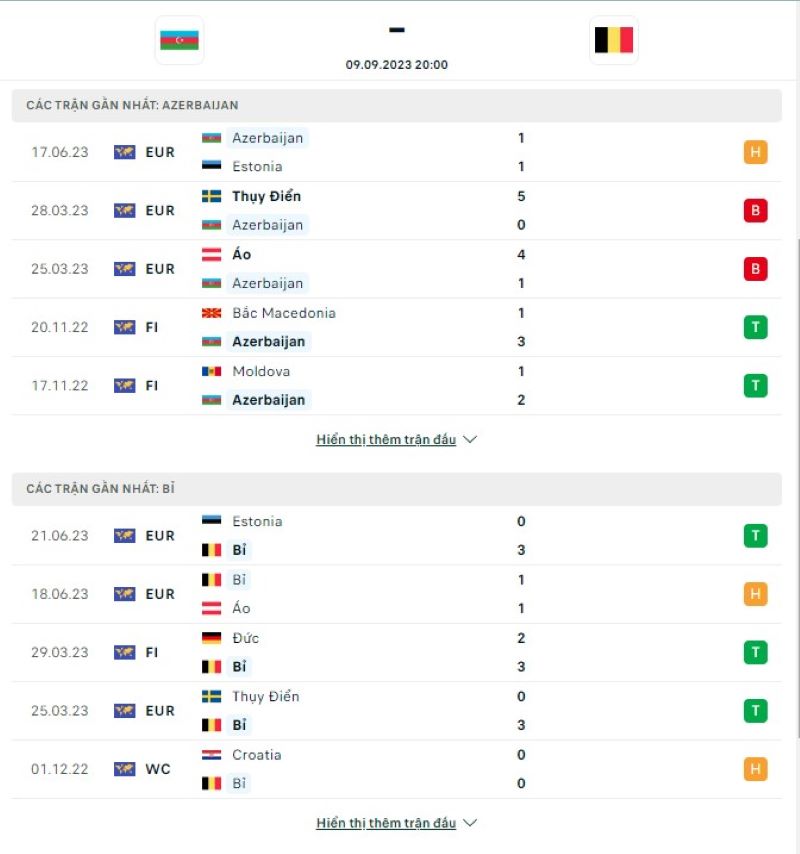Click the Germany flag next to Đức

coord(212,637)
